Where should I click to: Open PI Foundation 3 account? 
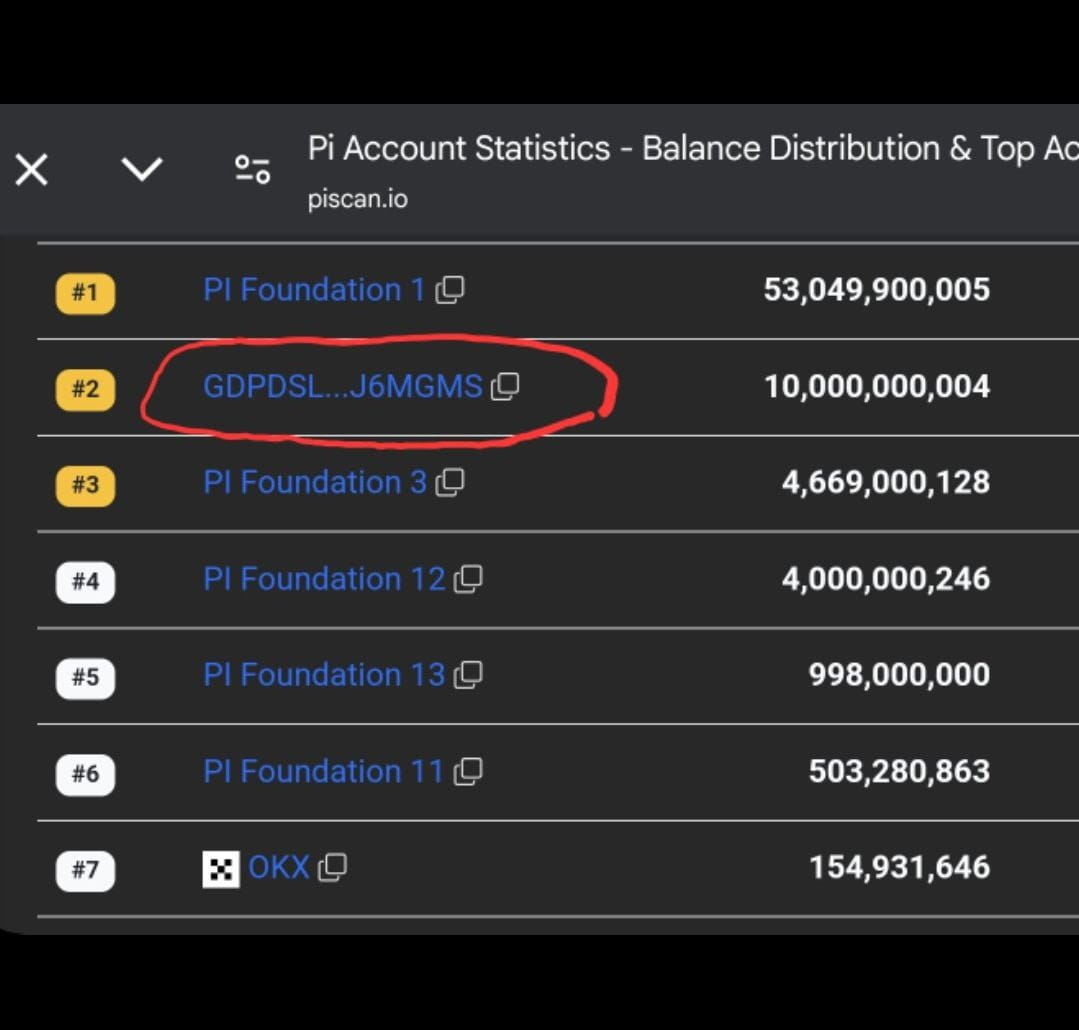click(315, 482)
